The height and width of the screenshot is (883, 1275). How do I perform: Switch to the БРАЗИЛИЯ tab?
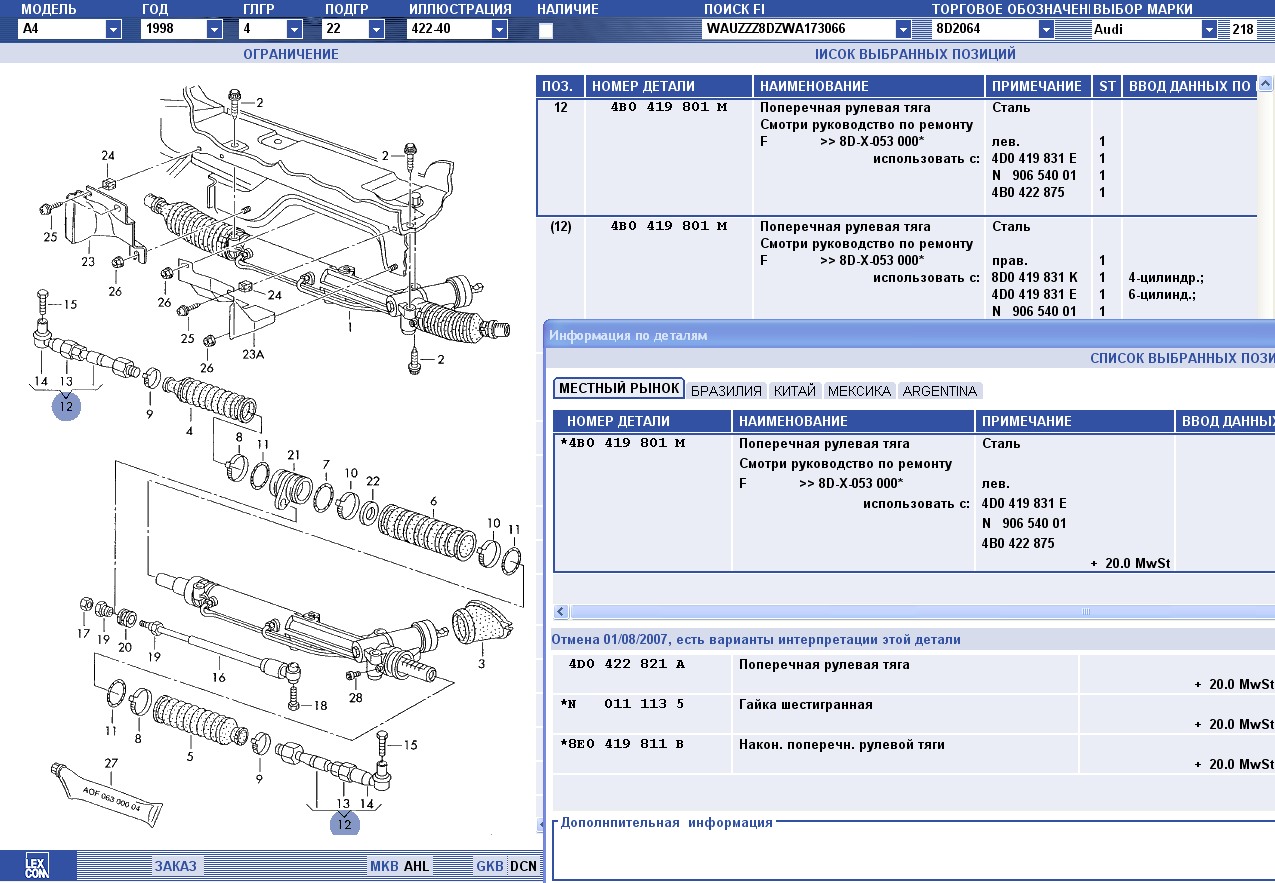coord(727,391)
